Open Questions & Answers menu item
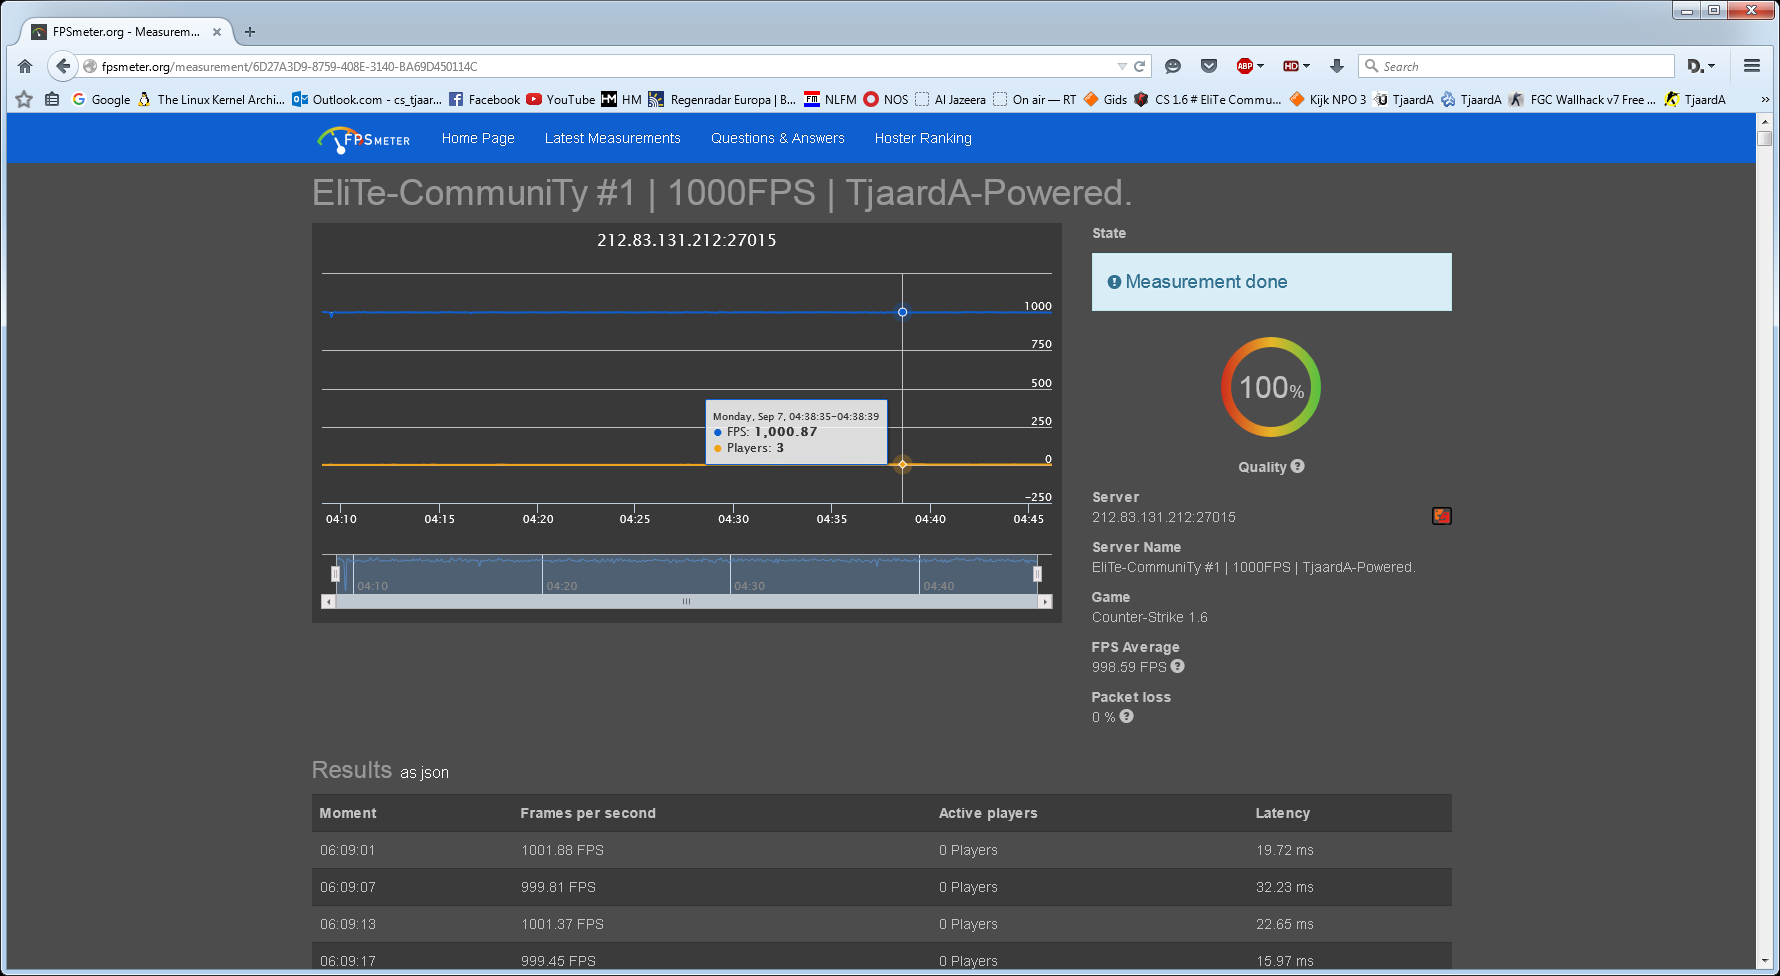The width and height of the screenshot is (1780, 976). tap(777, 138)
